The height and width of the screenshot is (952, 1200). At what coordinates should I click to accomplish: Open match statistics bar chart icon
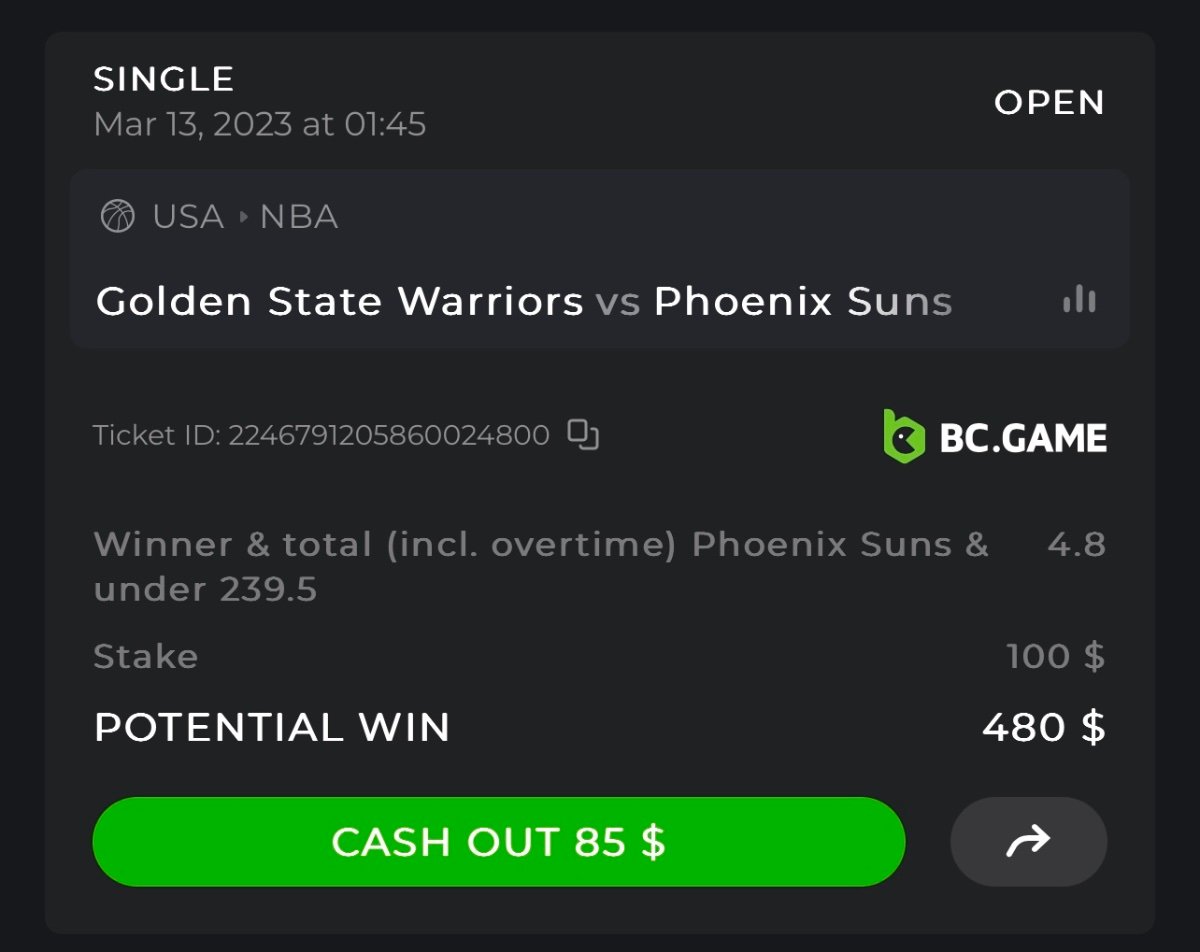1079,299
